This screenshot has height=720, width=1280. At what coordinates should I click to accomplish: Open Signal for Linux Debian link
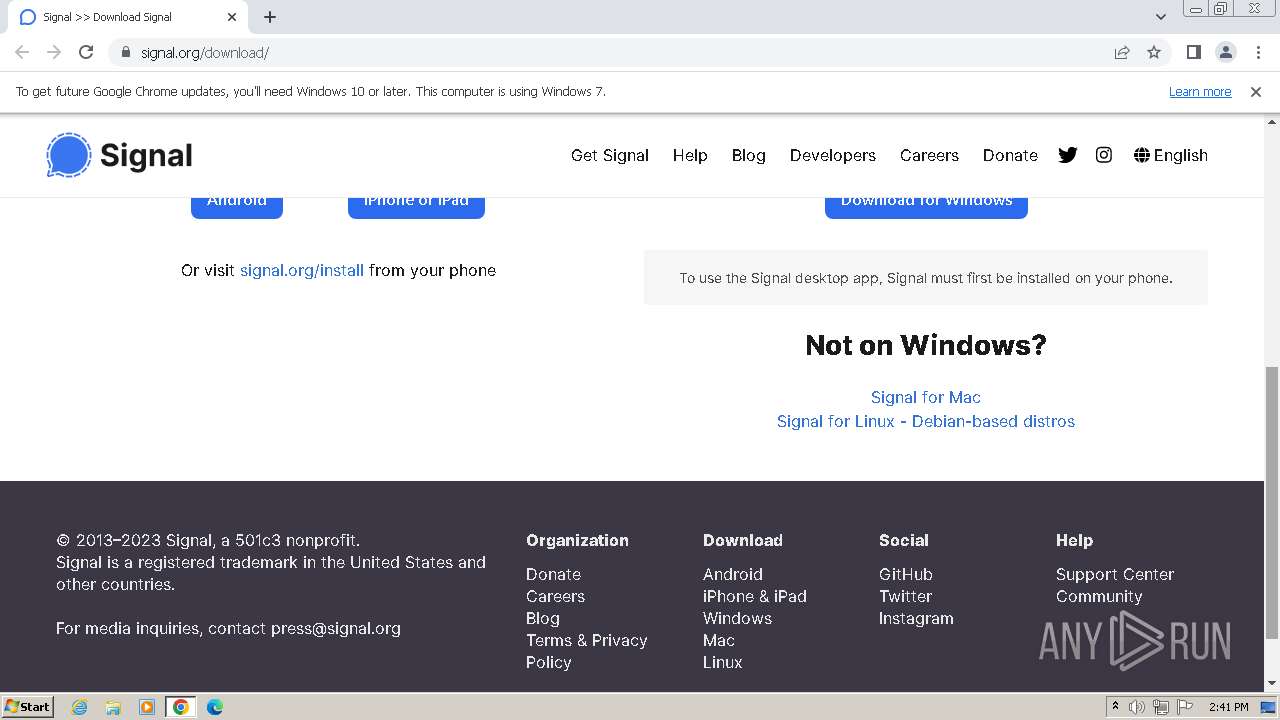926,421
